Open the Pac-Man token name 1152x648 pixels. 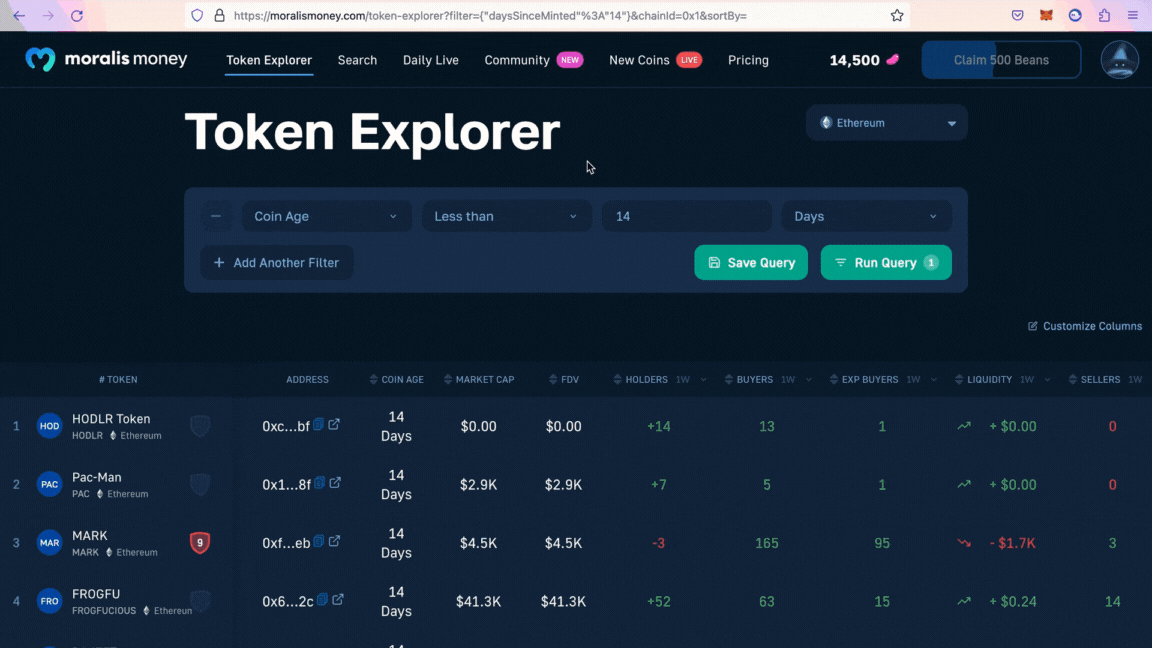pyautogui.click(x=96, y=478)
